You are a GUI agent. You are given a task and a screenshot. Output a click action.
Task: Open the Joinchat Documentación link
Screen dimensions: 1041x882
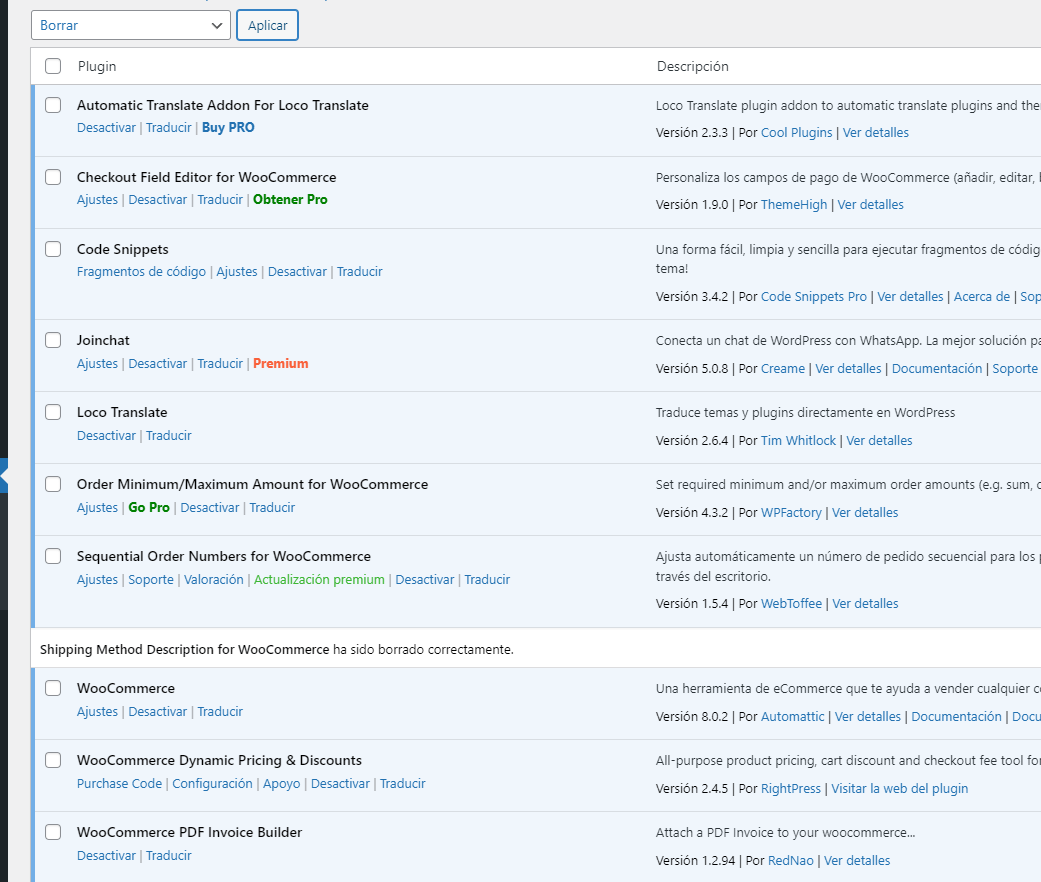(937, 368)
